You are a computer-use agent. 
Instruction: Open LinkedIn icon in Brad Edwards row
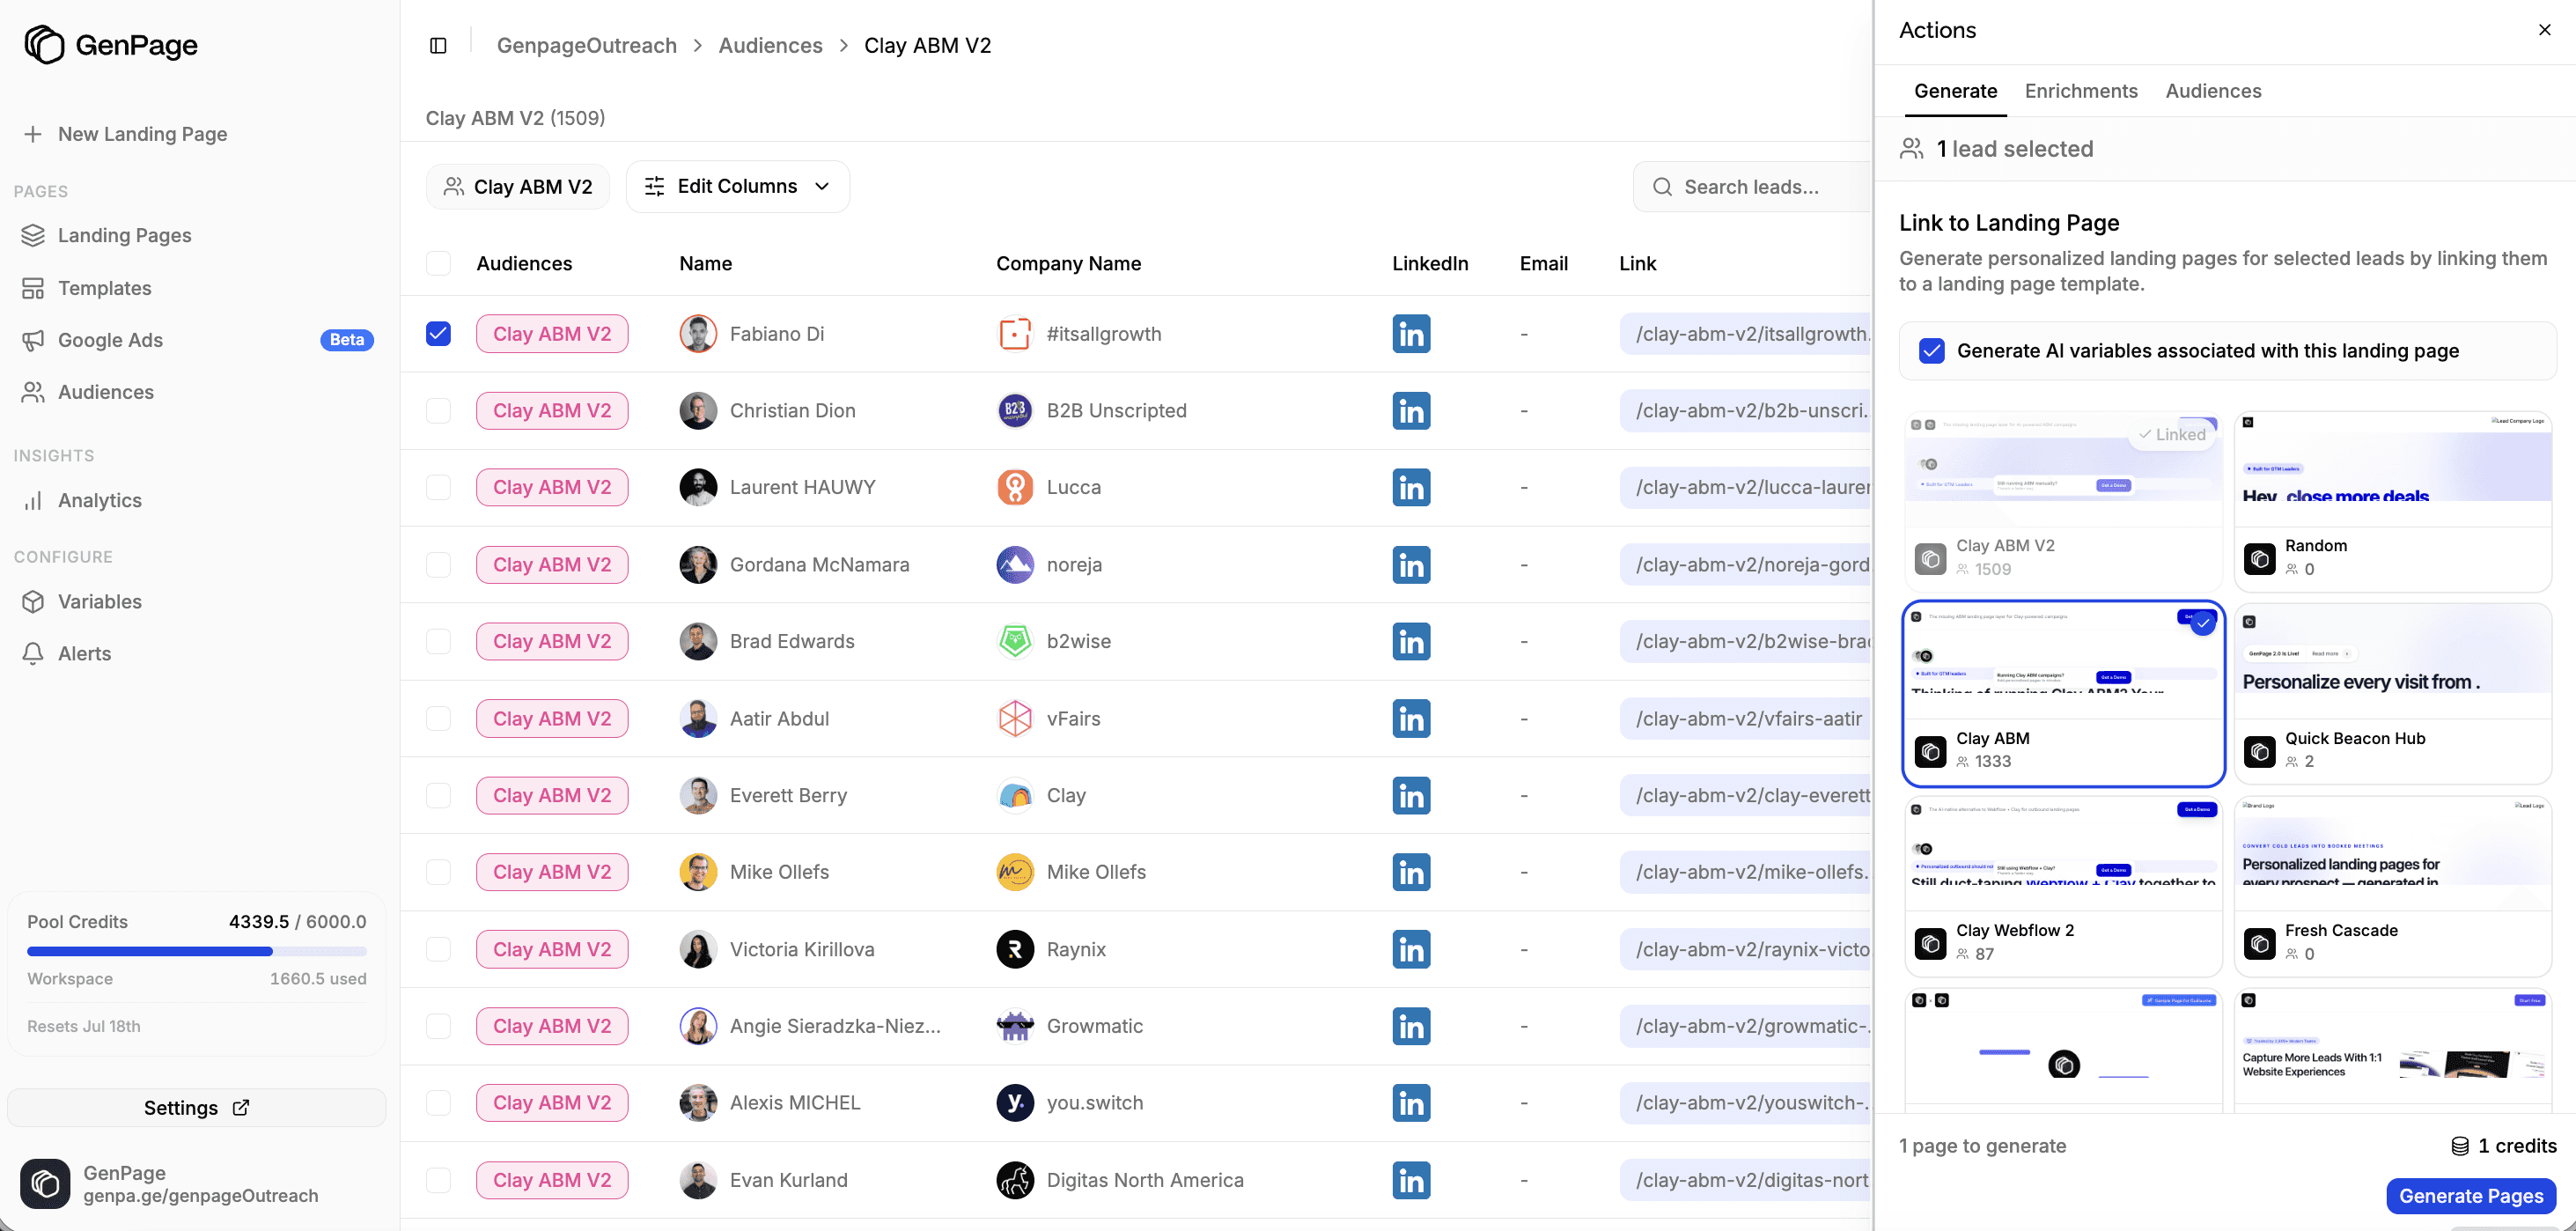1411,642
